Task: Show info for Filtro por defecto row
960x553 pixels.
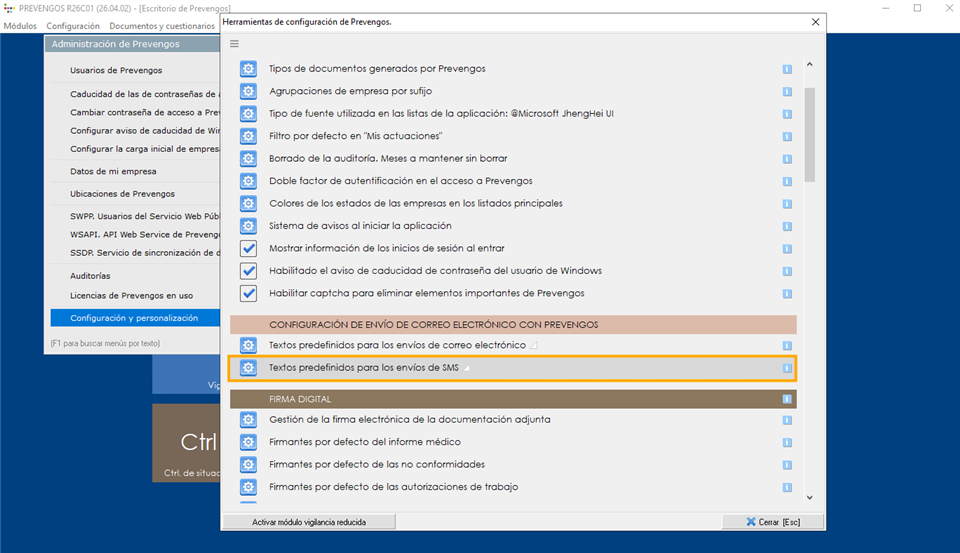Action: [787, 137]
